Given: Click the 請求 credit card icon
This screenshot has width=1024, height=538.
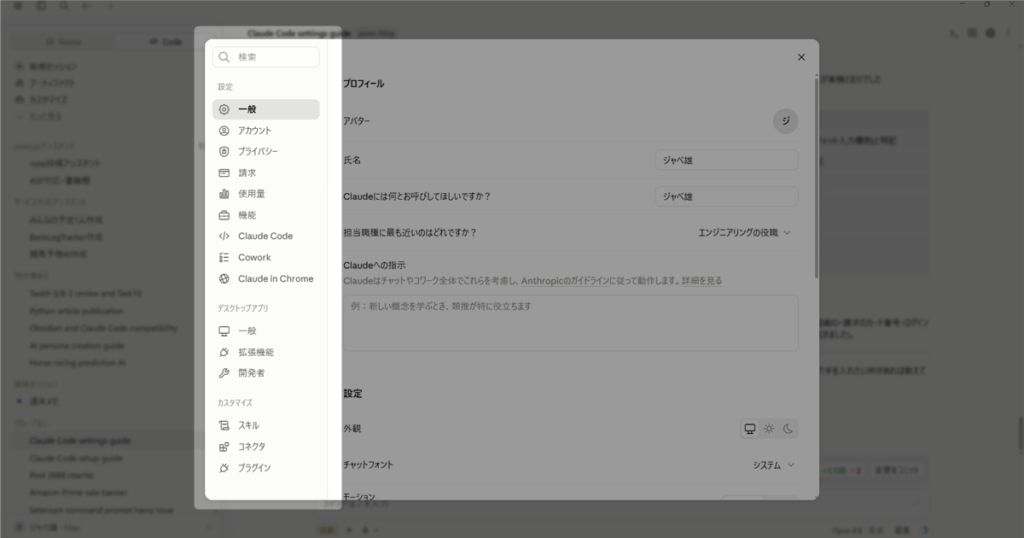Looking at the screenshot, I should [224, 173].
